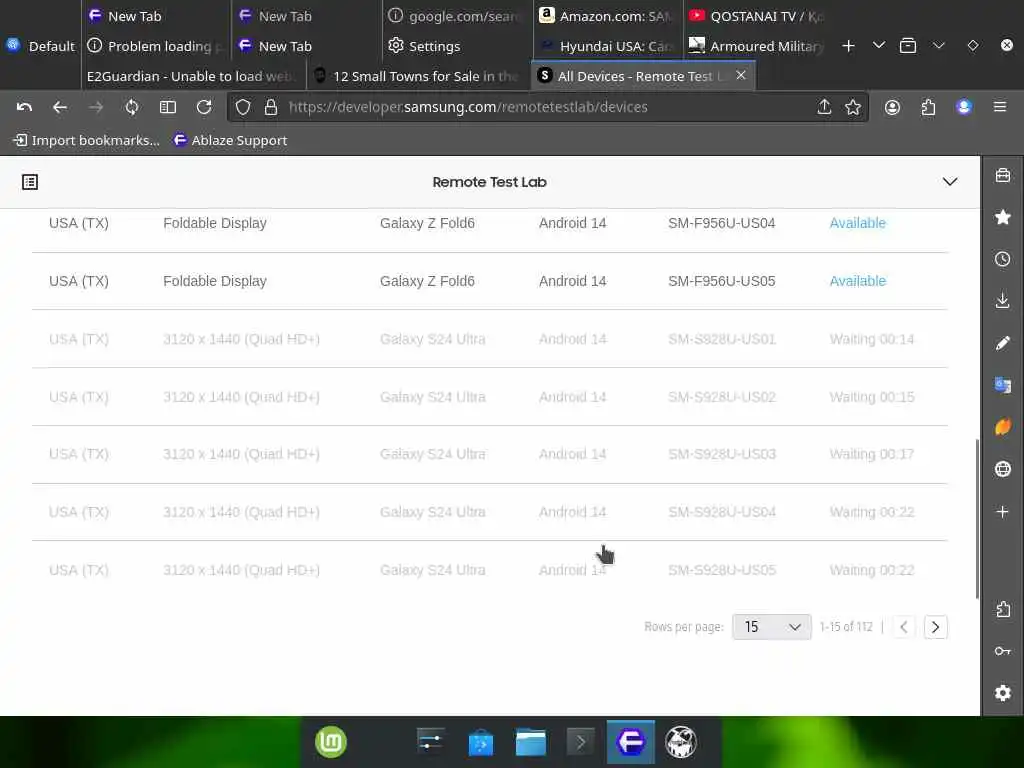Screen dimensions: 1024x768
Task: Select the Default workspace
Action: [40, 46]
